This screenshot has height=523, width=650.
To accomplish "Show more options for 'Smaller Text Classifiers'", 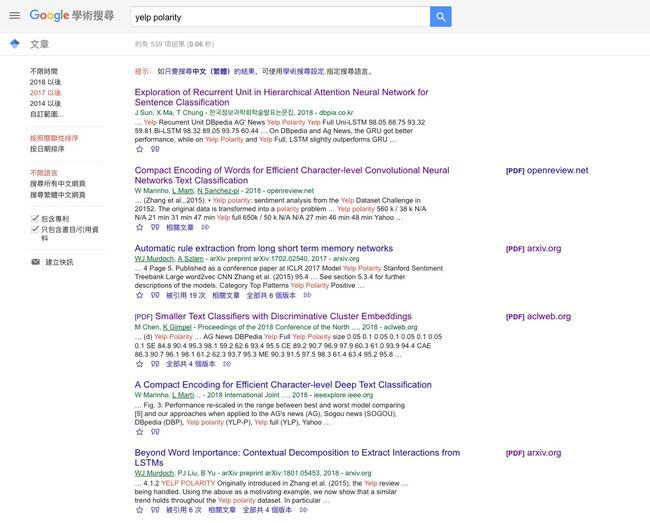I will 227,364.
